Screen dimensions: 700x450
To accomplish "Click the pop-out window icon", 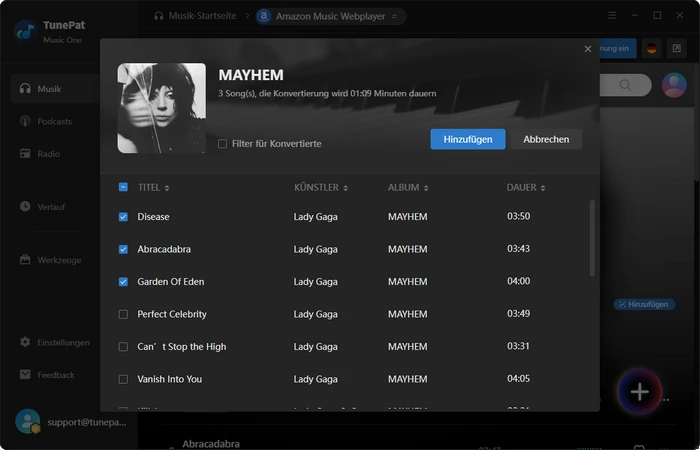I will (677, 49).
